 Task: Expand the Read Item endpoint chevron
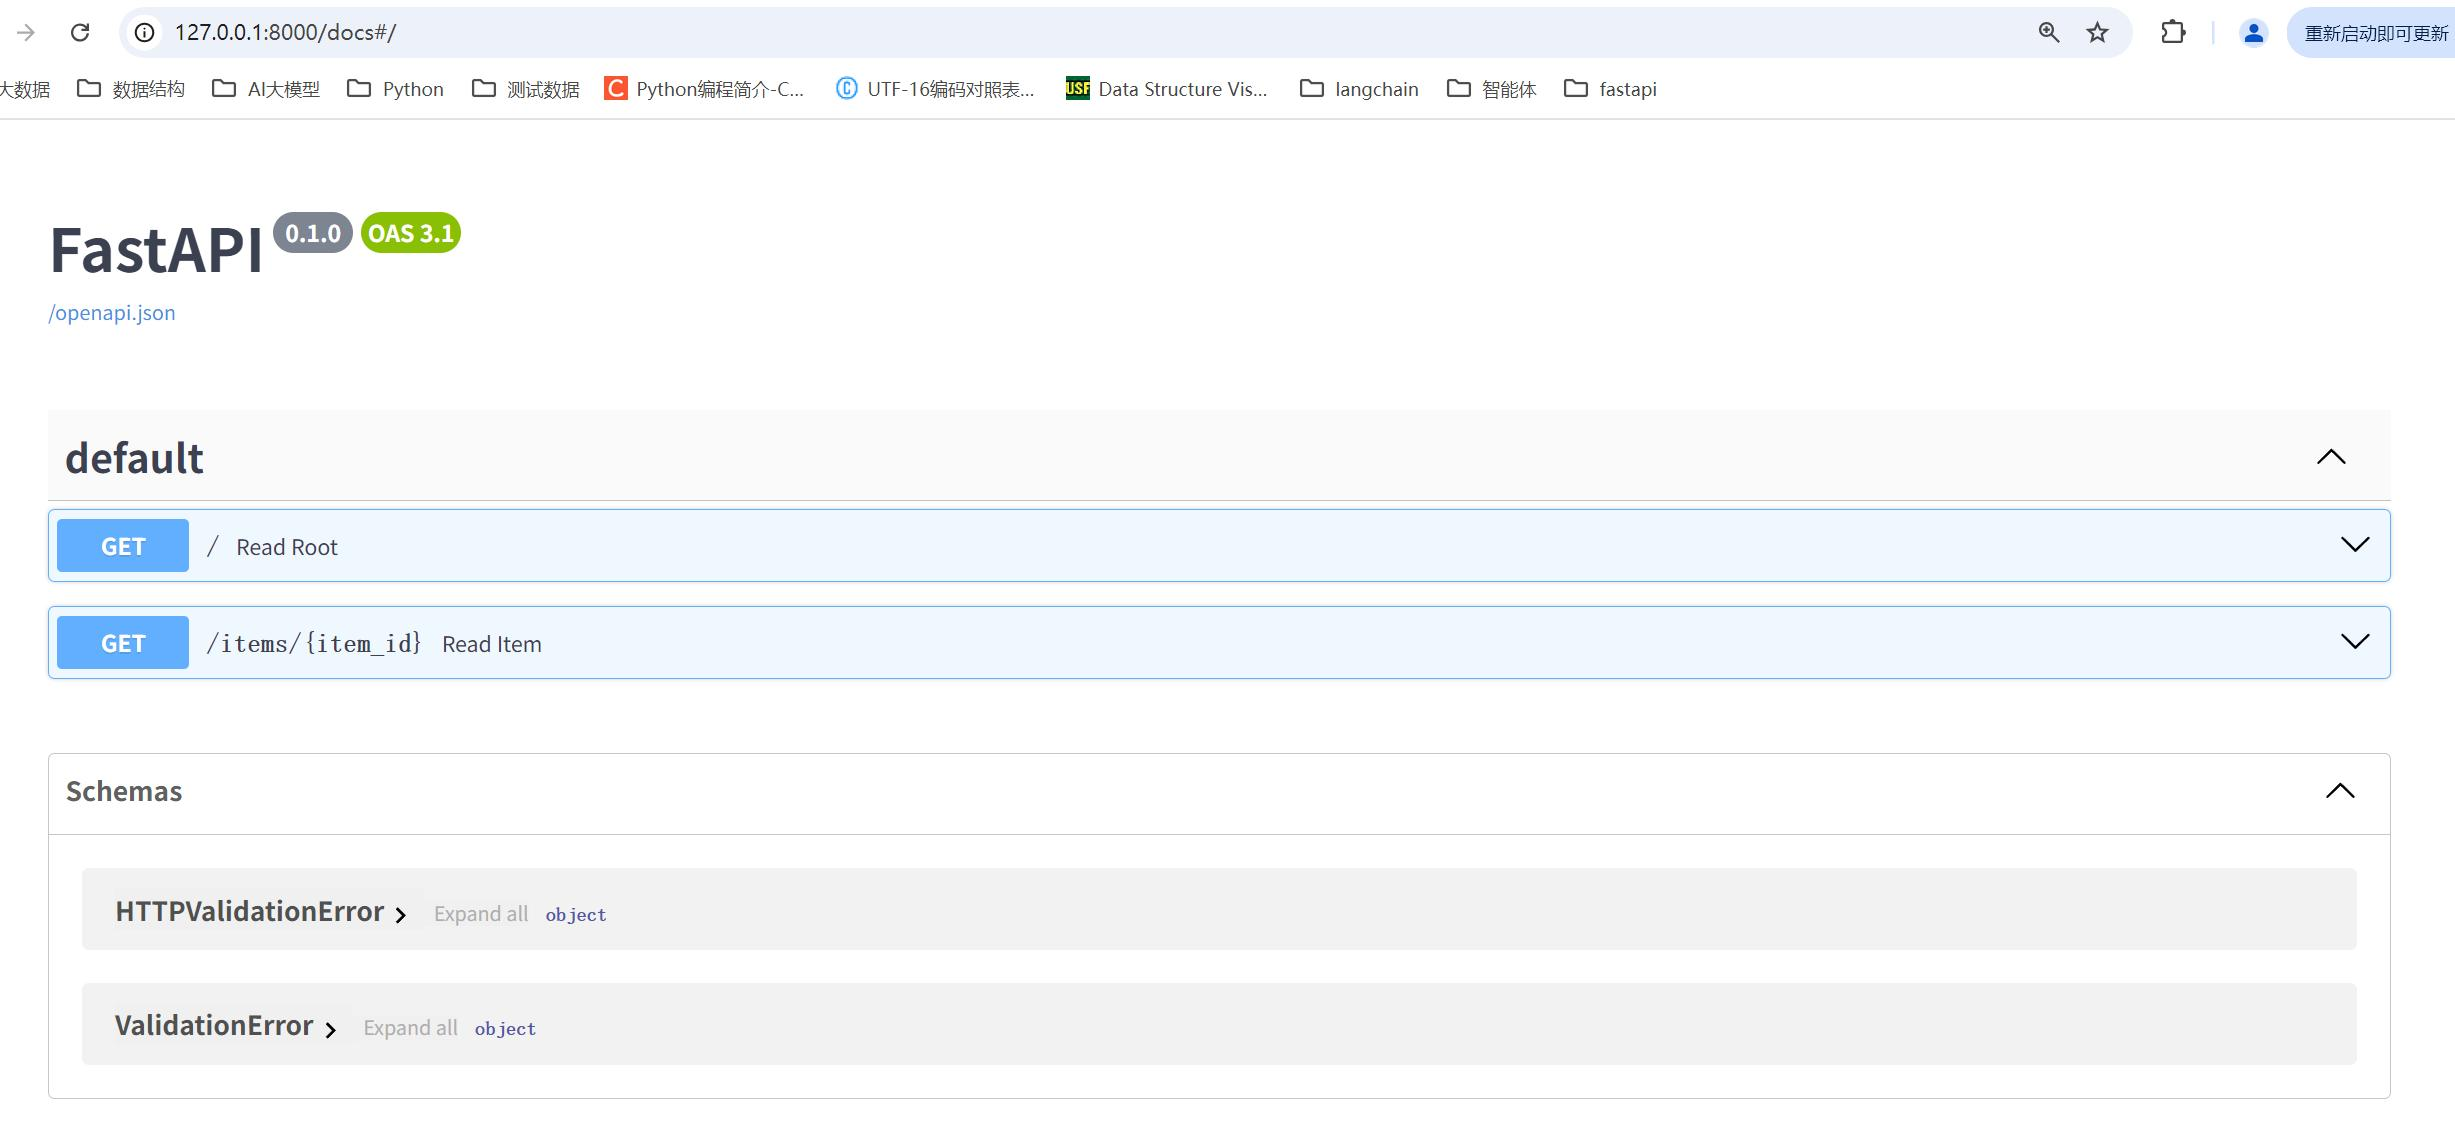pos(2355,641)
